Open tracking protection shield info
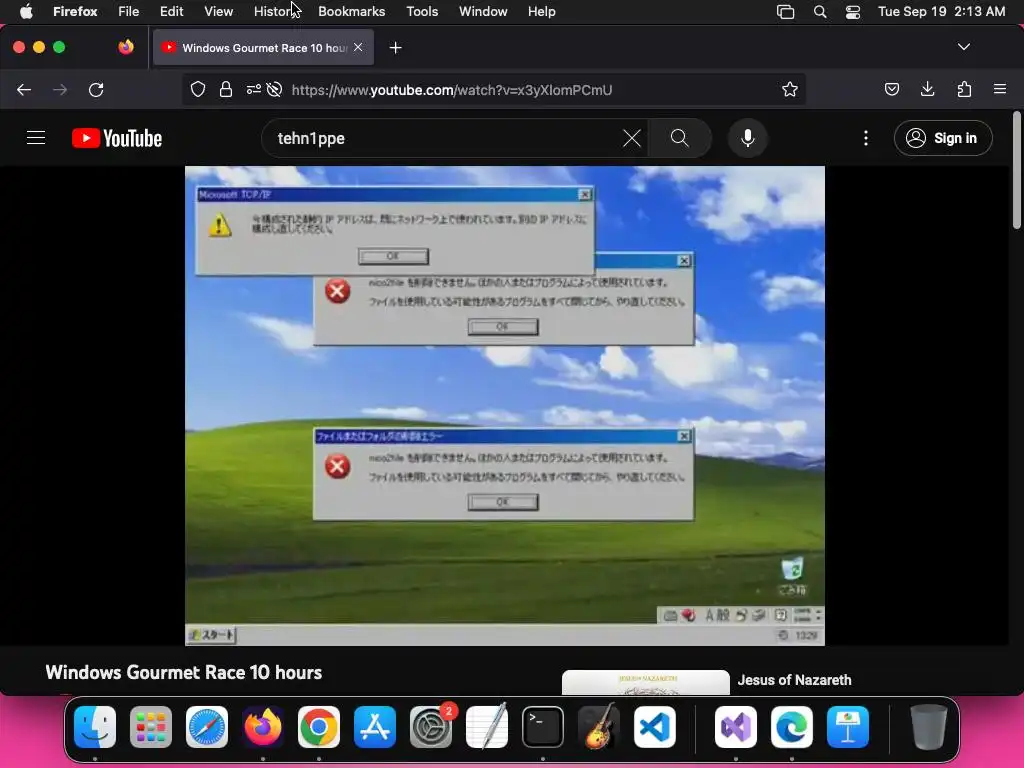 click(x=198, y=89)
